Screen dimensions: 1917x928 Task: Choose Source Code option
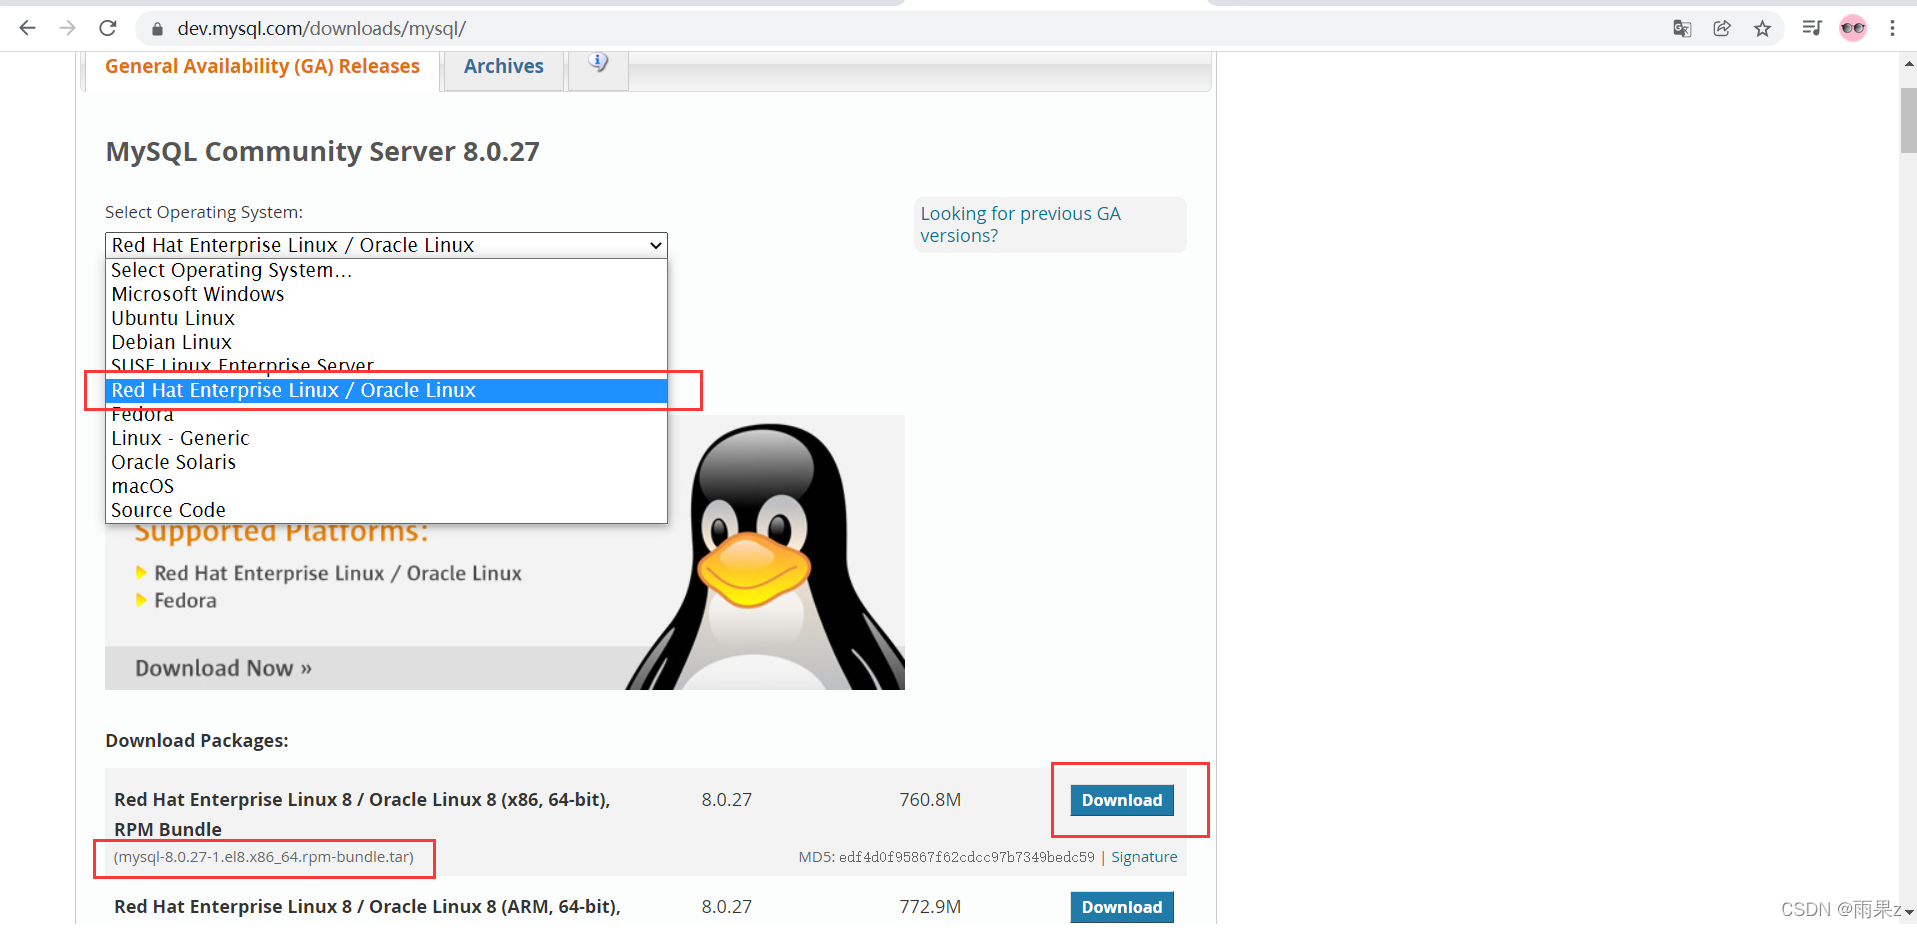[x=386, y=510]
